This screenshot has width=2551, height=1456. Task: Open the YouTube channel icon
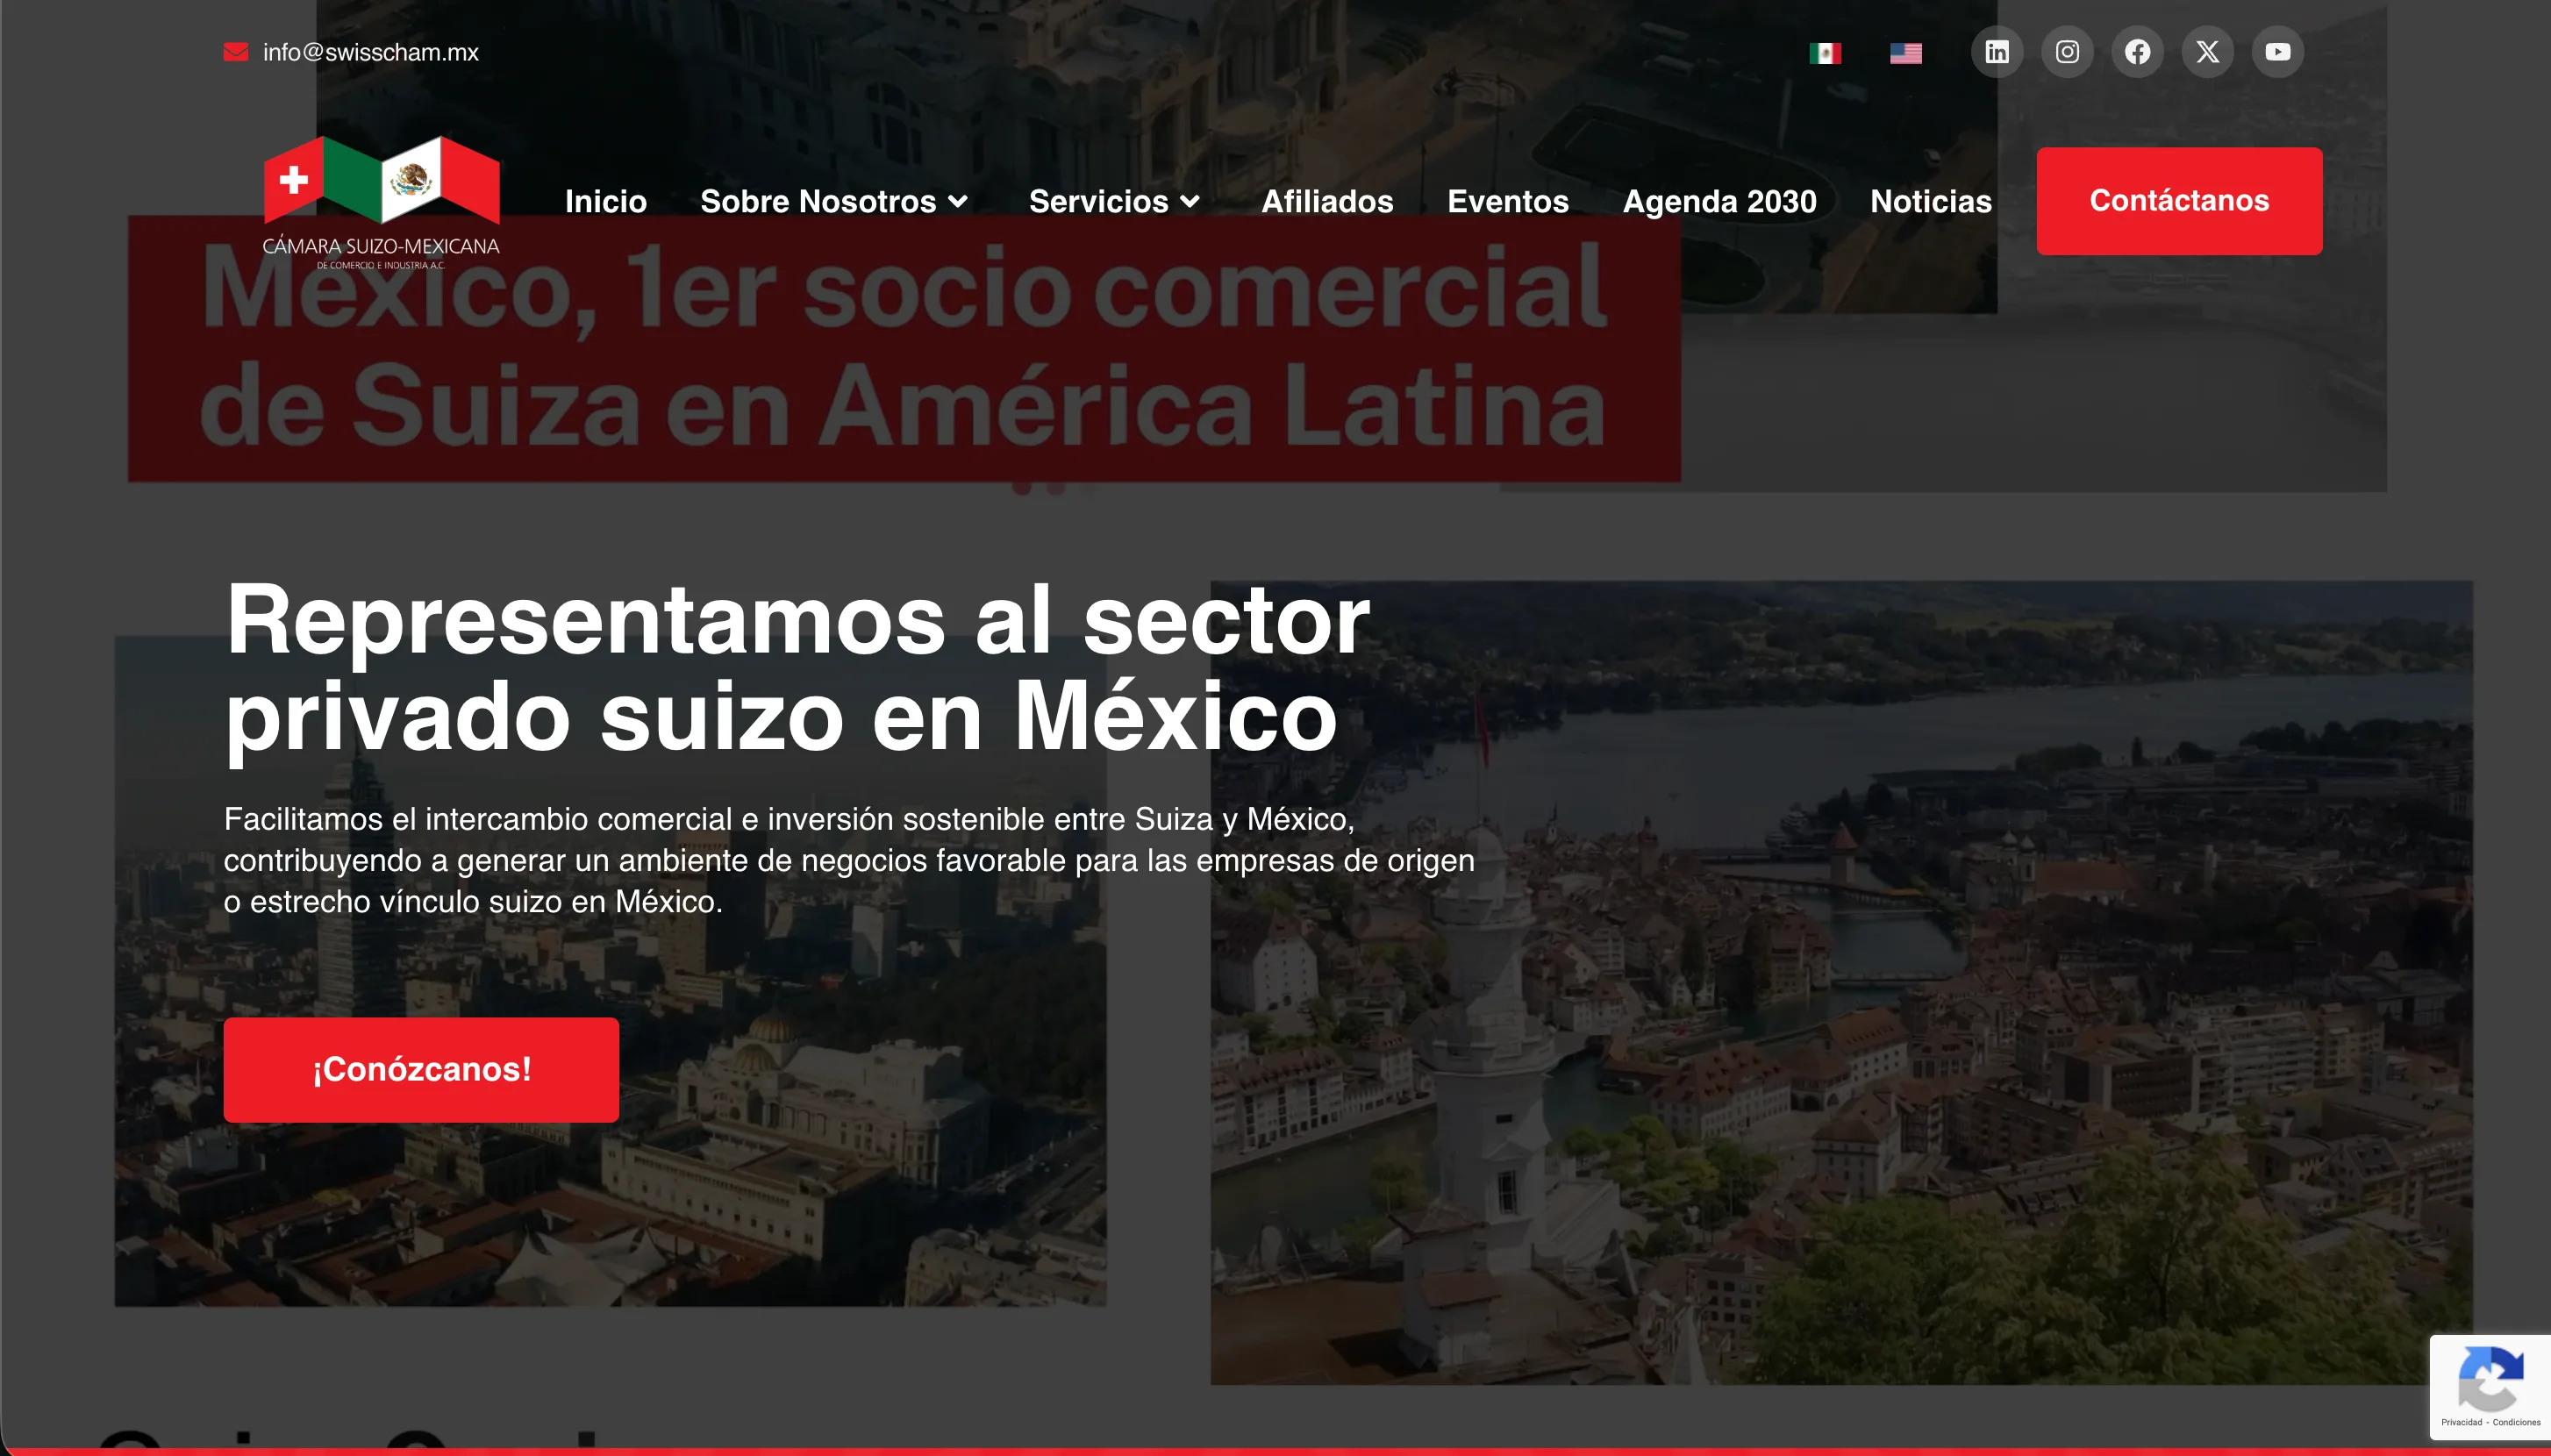tap(2277, 52)
